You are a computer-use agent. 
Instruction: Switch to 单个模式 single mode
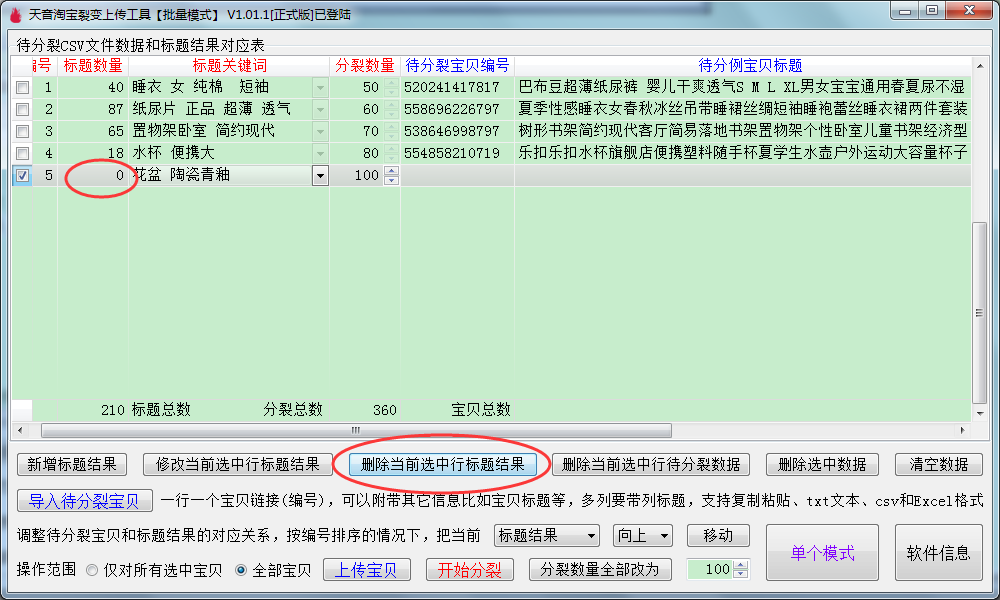[x=822, y=553]
